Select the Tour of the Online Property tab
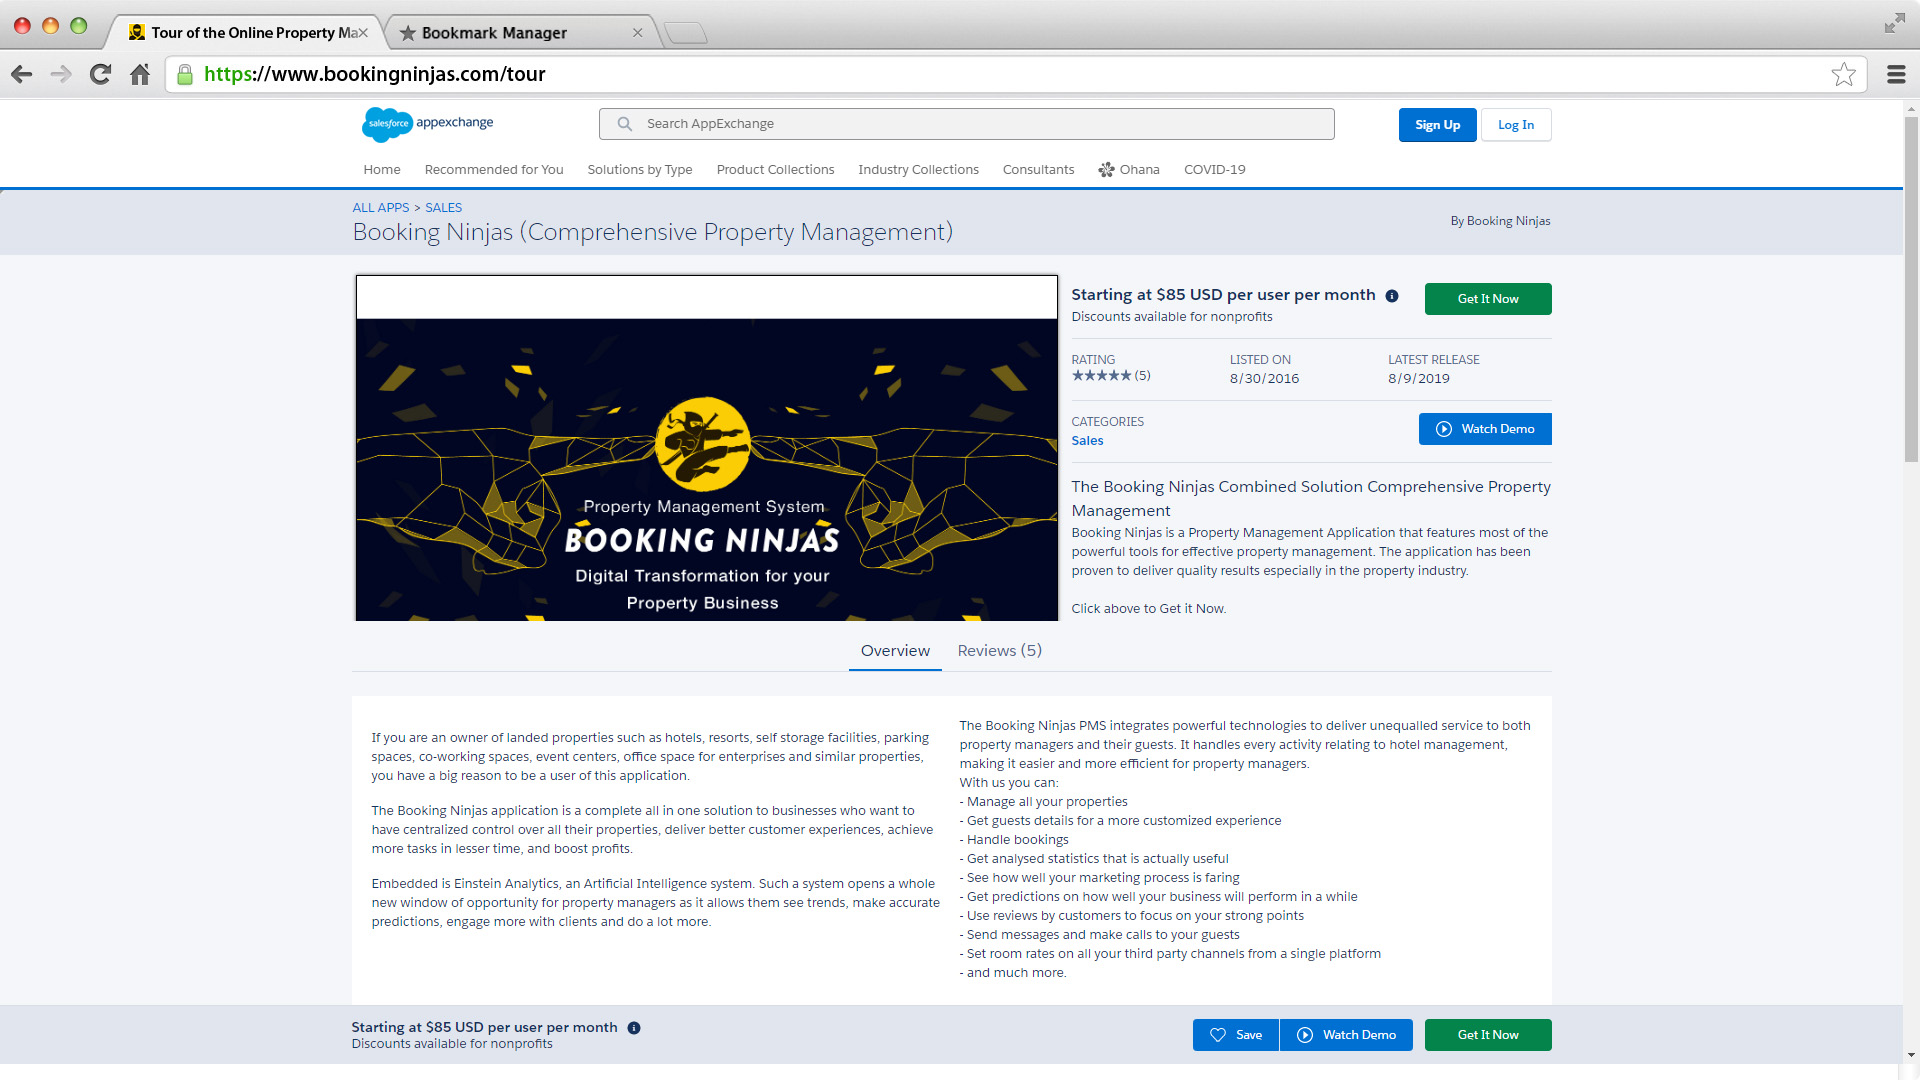The image size is (1920, 1080). click(x=247, y=33)
